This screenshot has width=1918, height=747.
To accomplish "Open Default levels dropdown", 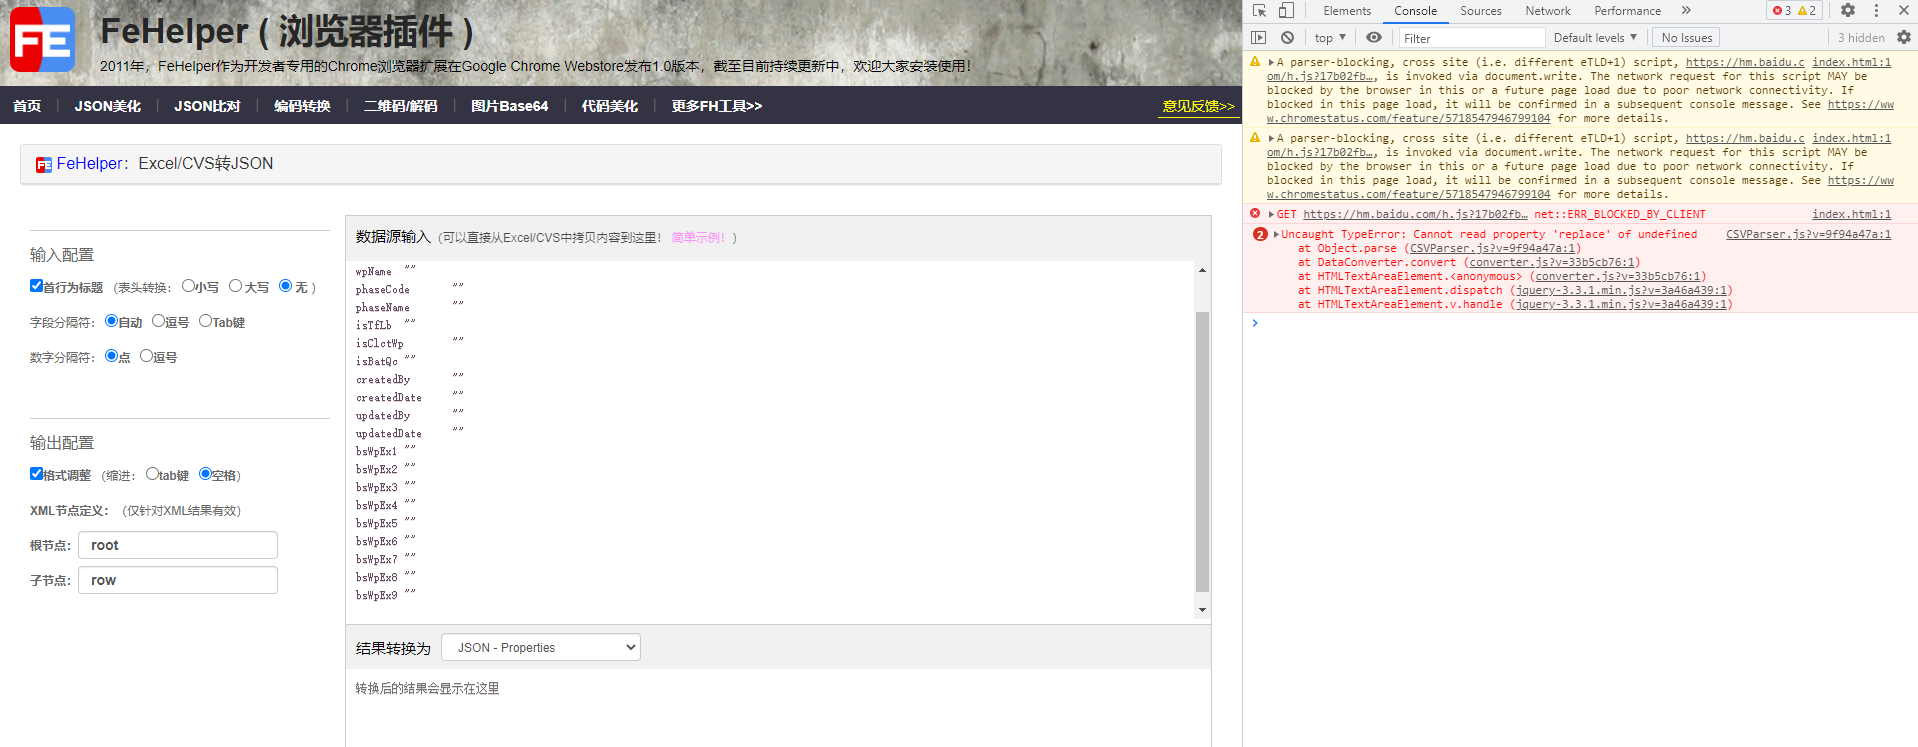I will click(x=1595, y=38).
